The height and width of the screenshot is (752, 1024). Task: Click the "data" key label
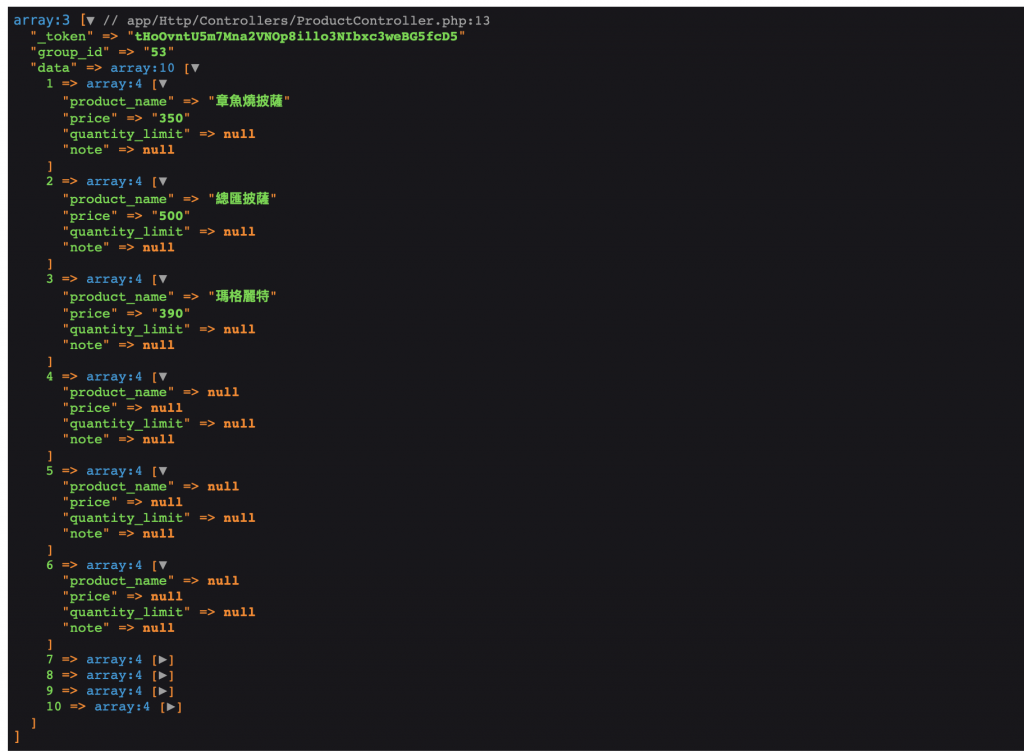point(54,68)
